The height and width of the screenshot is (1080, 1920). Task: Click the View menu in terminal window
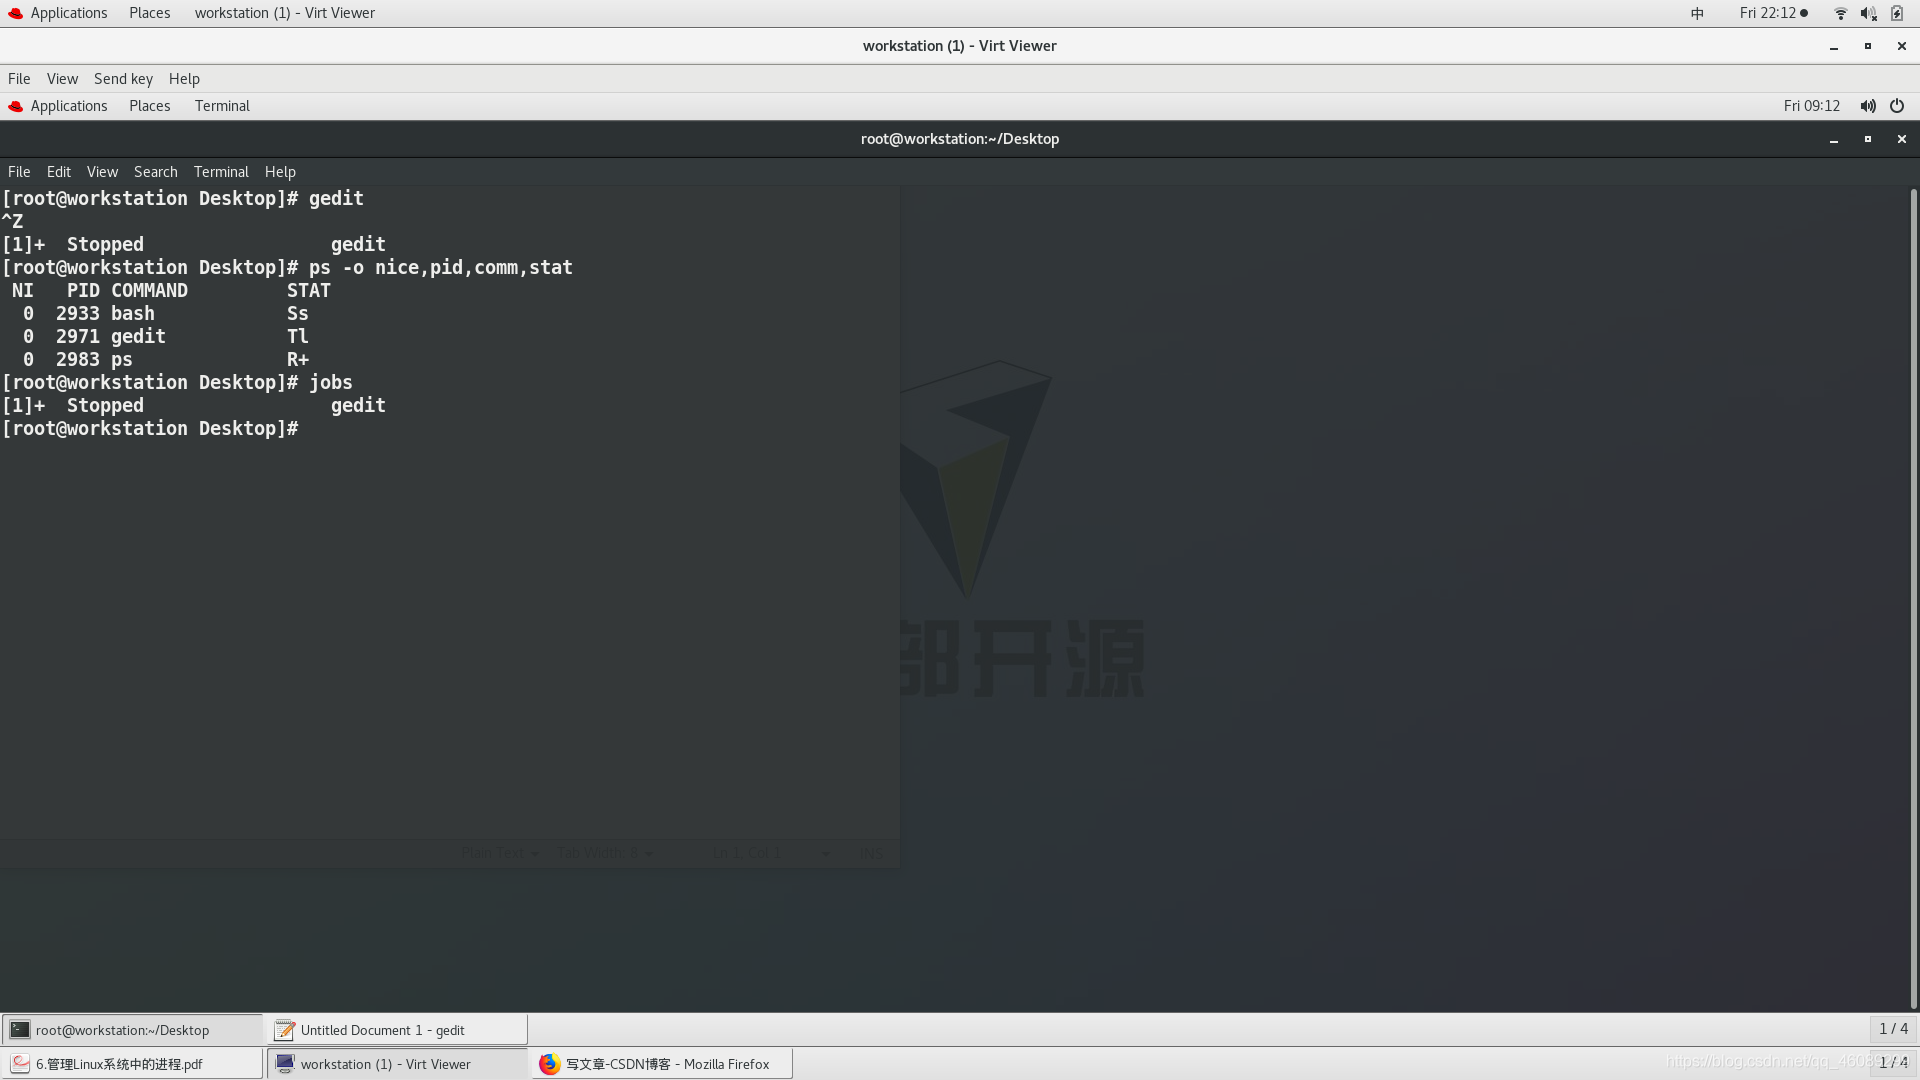click(x=102, y=171)
